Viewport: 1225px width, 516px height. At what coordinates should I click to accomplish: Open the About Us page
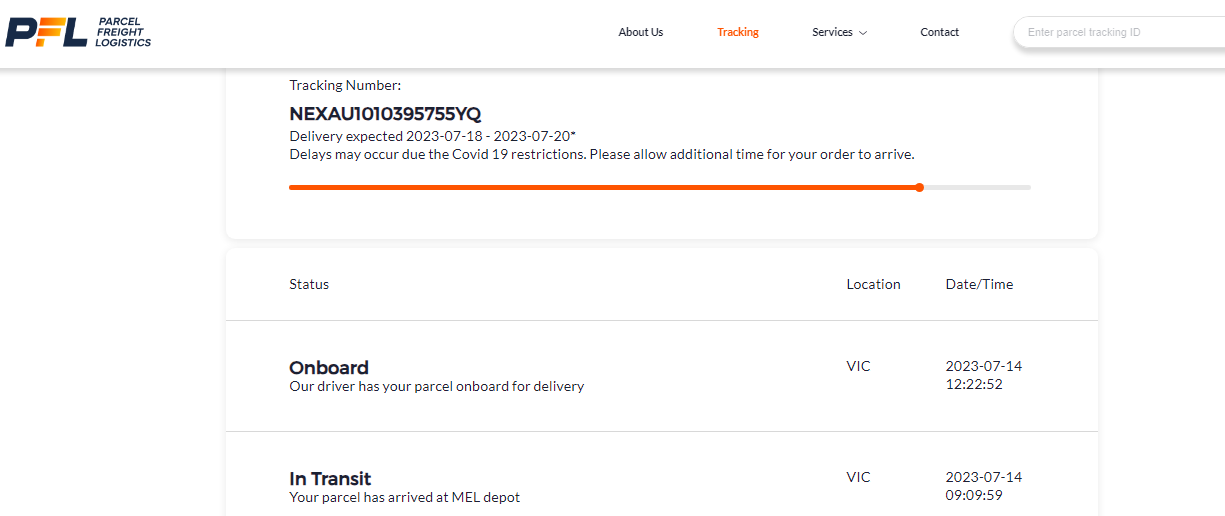(640, 32)
